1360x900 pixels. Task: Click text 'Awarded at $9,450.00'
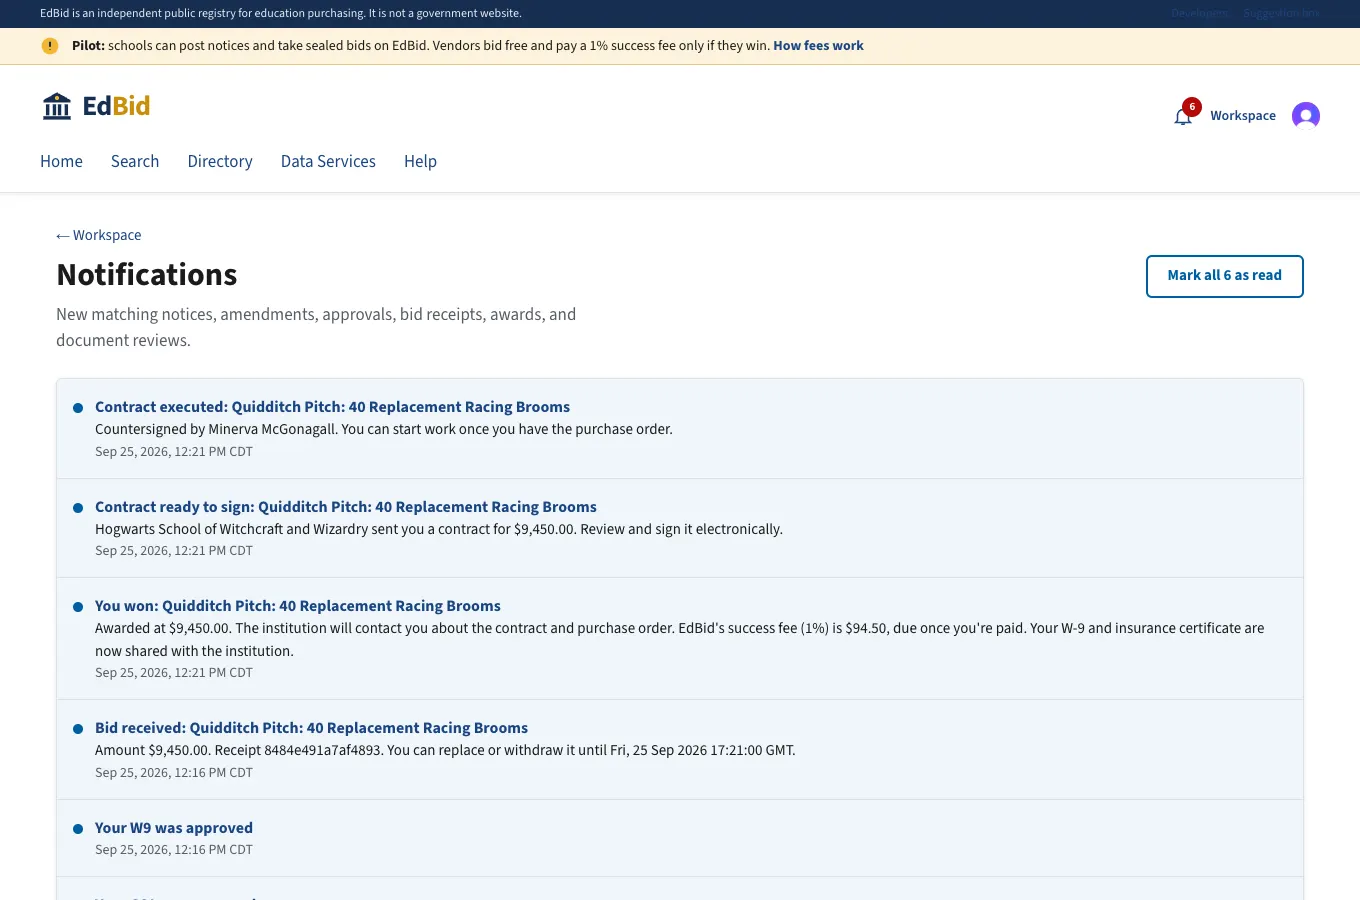(x=163, y=628)
